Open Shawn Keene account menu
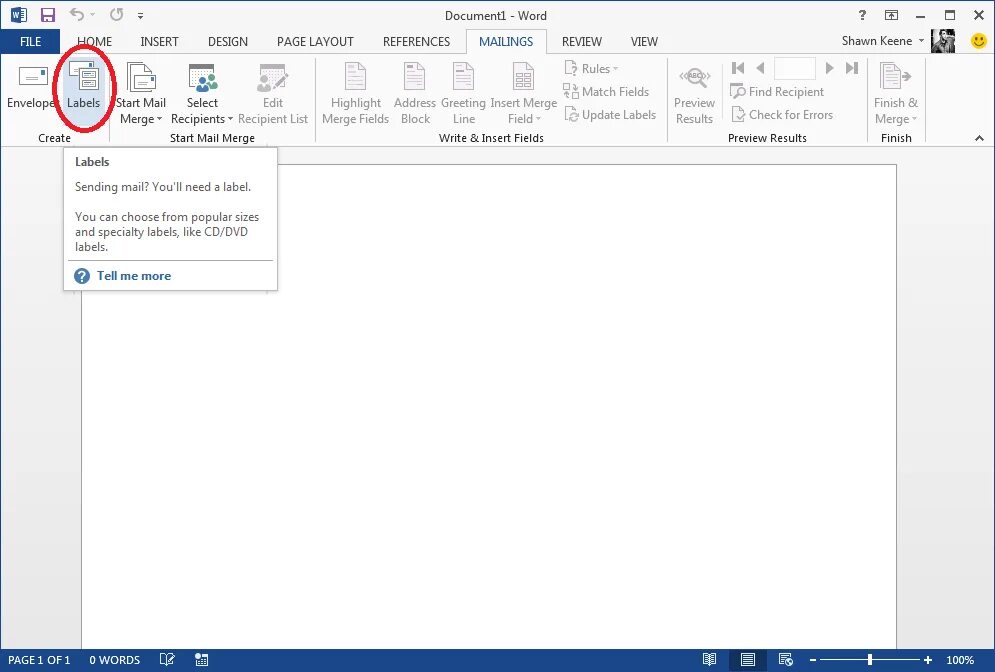The height and width of the screenshot is (672, 995). [883, 41]
